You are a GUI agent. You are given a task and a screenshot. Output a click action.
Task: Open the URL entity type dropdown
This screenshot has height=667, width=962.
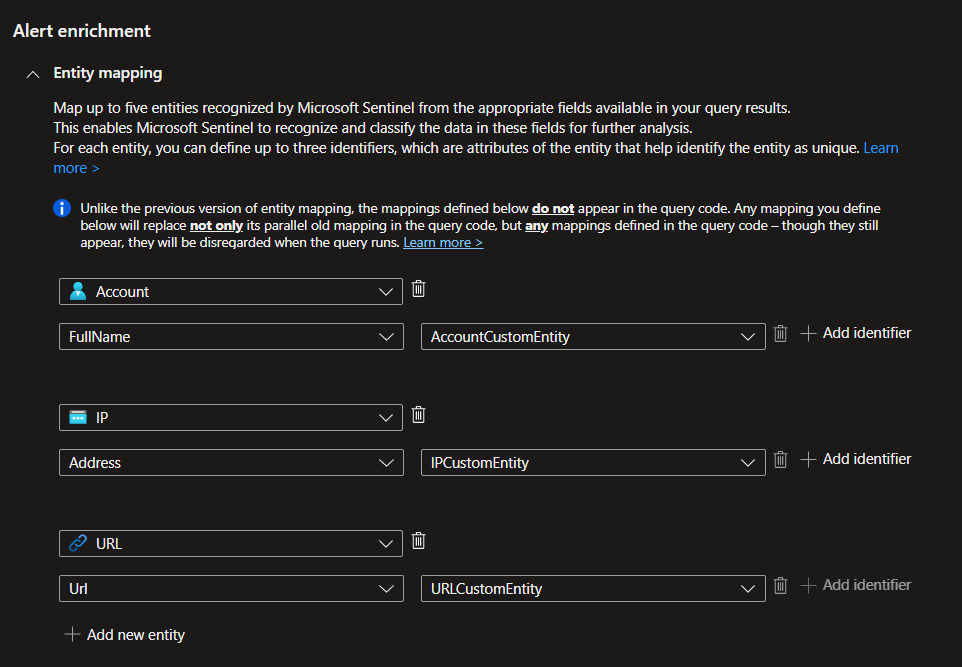point(231,544)
